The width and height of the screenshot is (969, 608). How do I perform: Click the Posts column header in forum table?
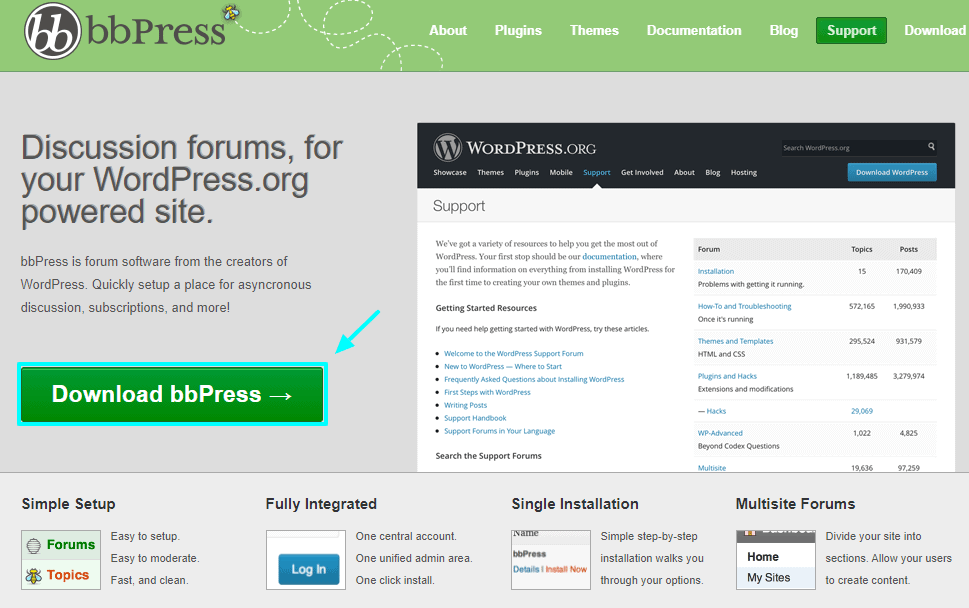[x=908, y=249]
